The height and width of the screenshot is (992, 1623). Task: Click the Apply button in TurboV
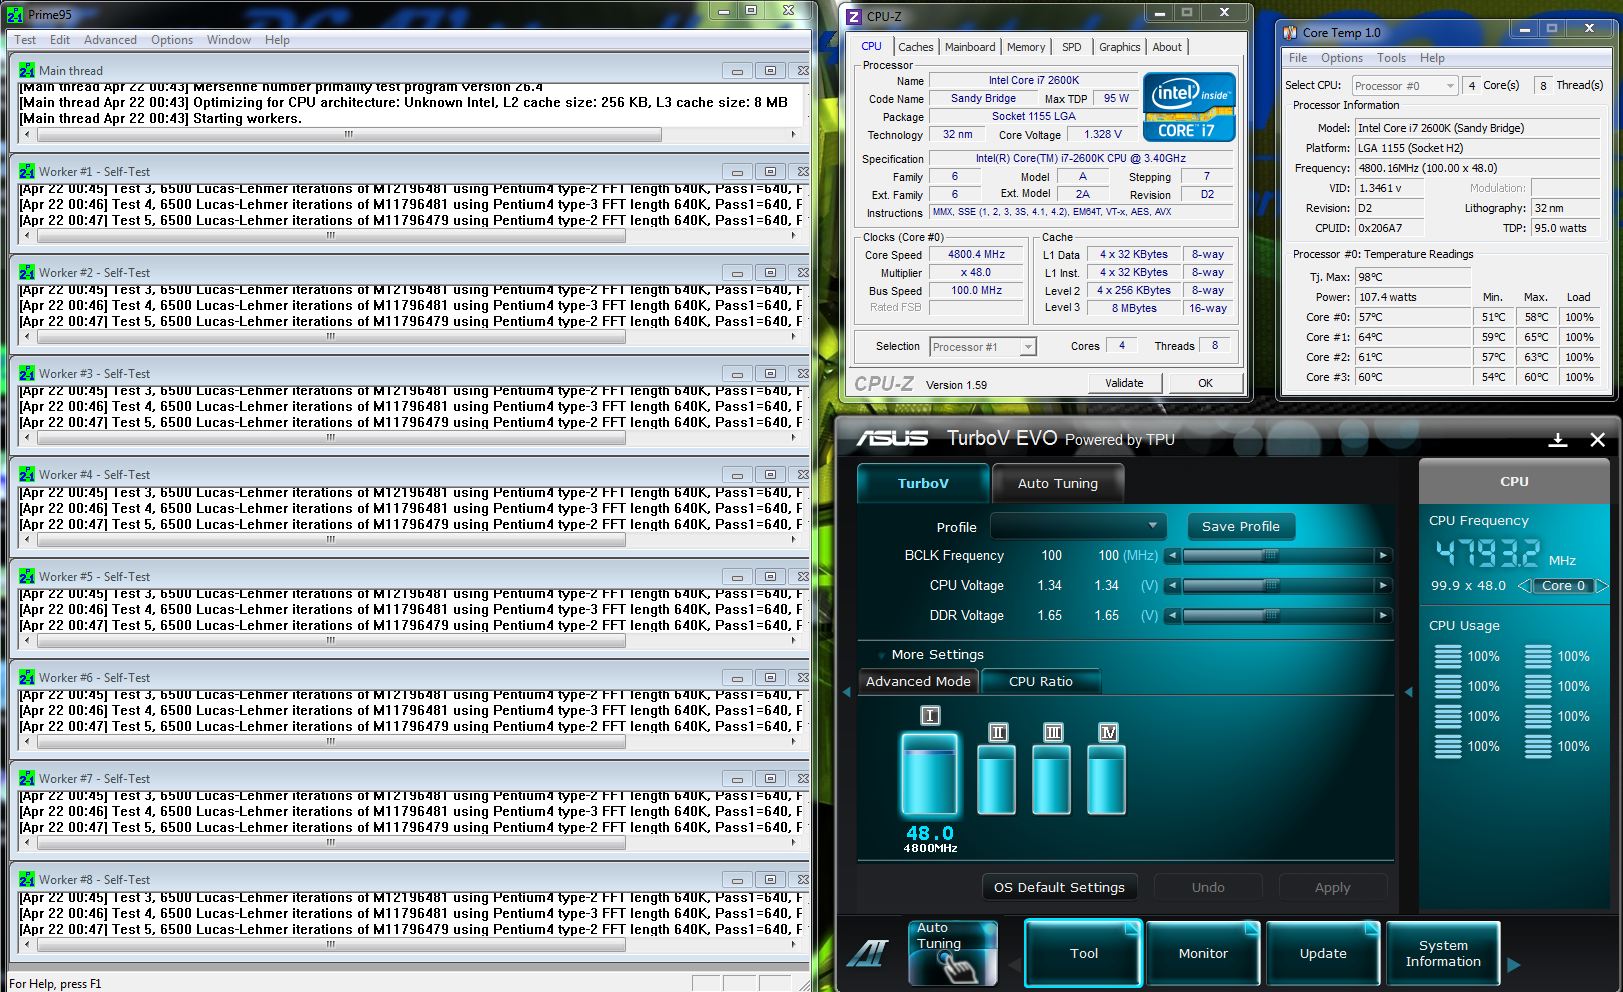(x=1332, y=887)
